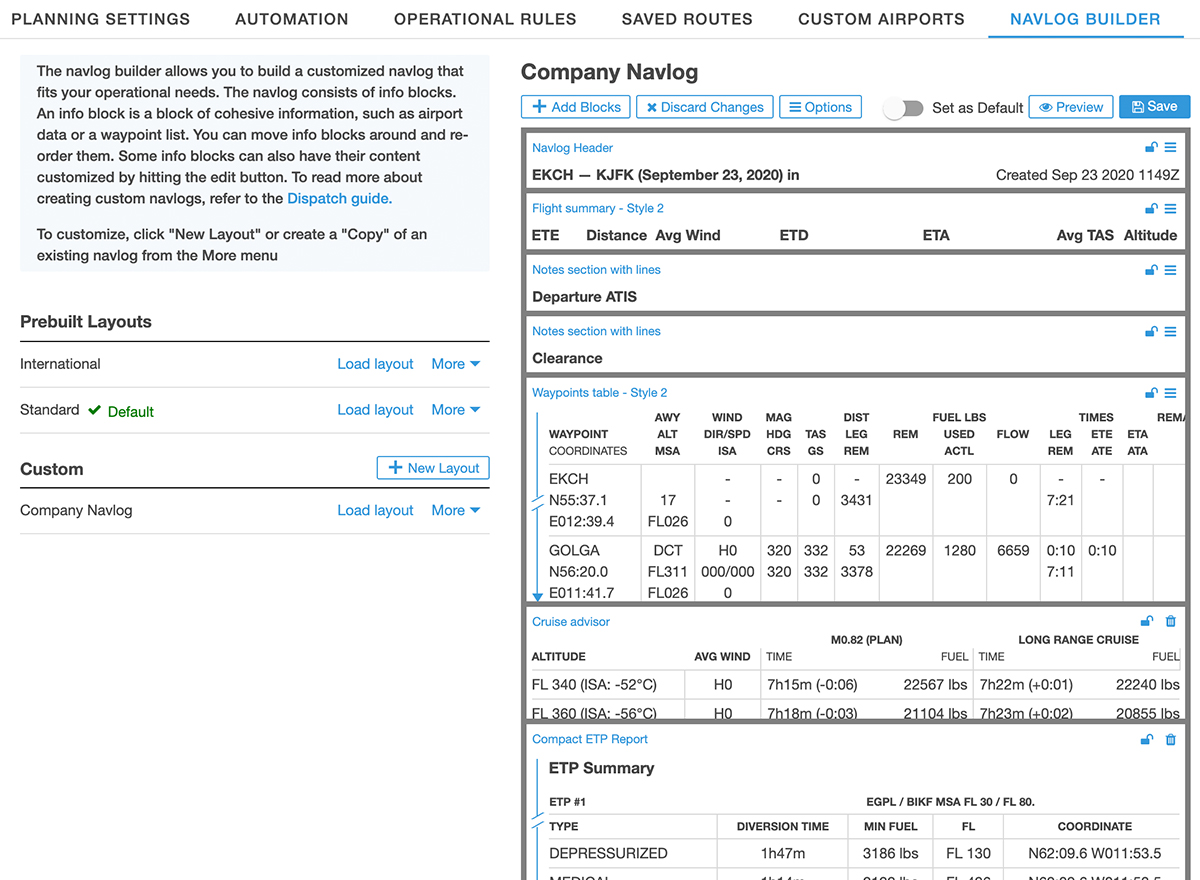Click the Waypoints table - Style 2 title
The height and width of the screenshot is (880, 1200).
click(x=600, y=393)
